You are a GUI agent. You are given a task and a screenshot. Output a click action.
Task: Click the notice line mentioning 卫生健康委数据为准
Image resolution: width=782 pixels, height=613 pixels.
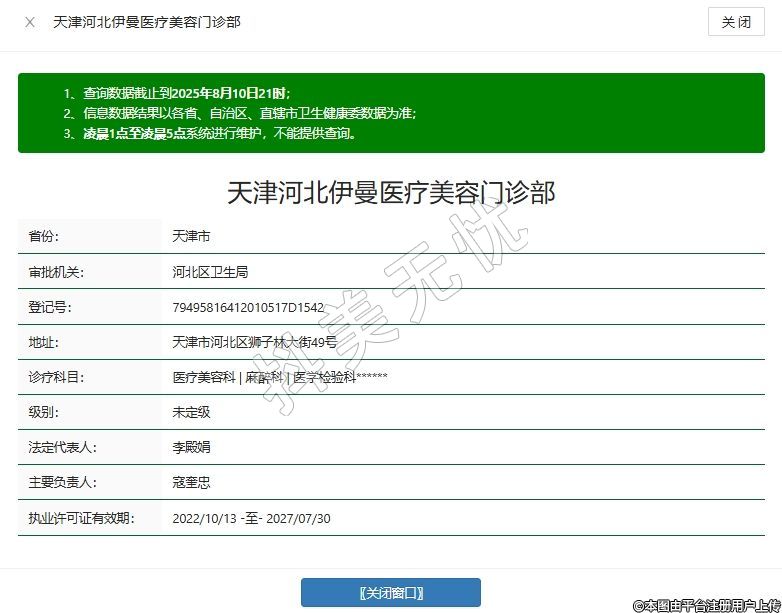tap(239, 113)
